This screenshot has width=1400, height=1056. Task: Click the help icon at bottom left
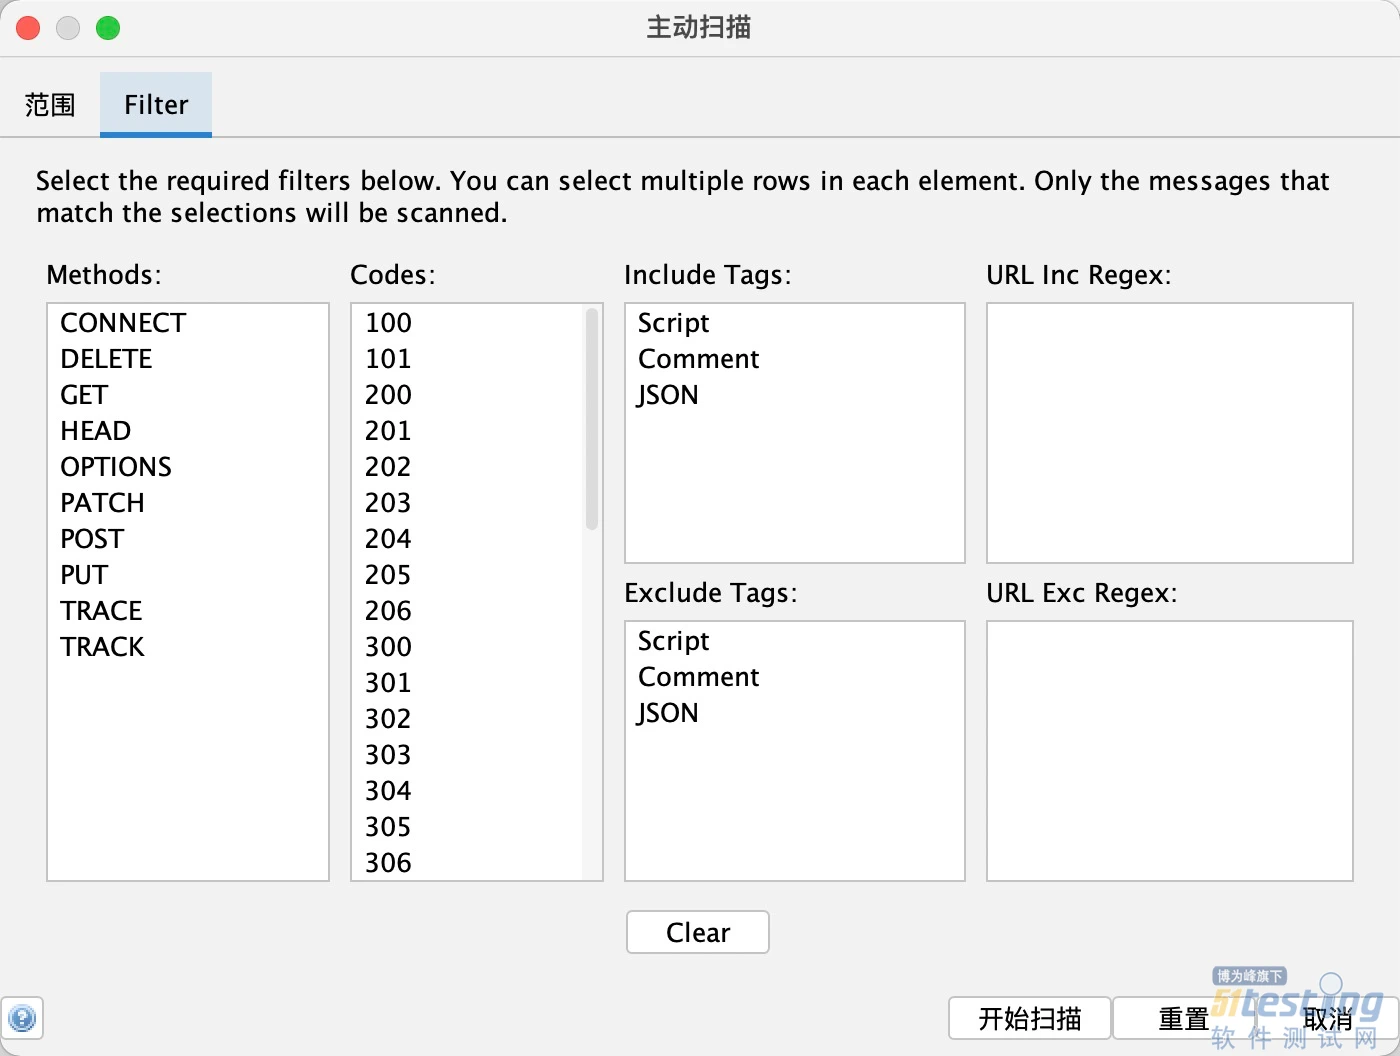click(x=22, y=1018)
